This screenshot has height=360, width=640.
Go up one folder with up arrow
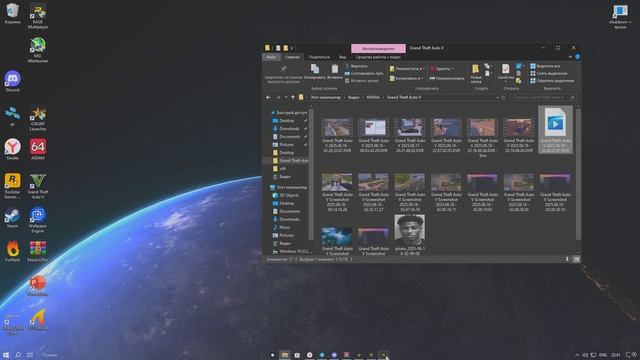point(293,98)
